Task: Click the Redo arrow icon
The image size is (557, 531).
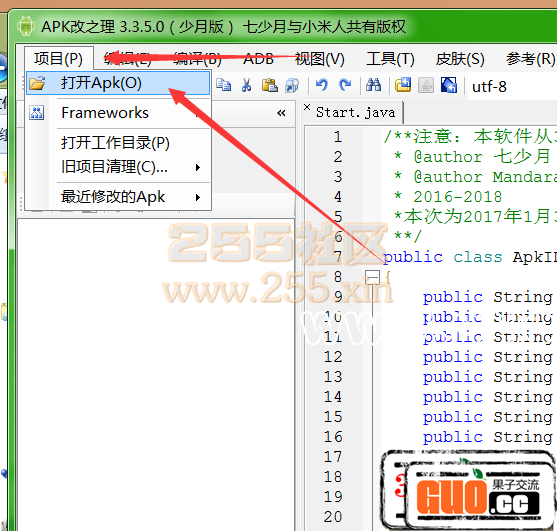Action: [x=345, y=85]
